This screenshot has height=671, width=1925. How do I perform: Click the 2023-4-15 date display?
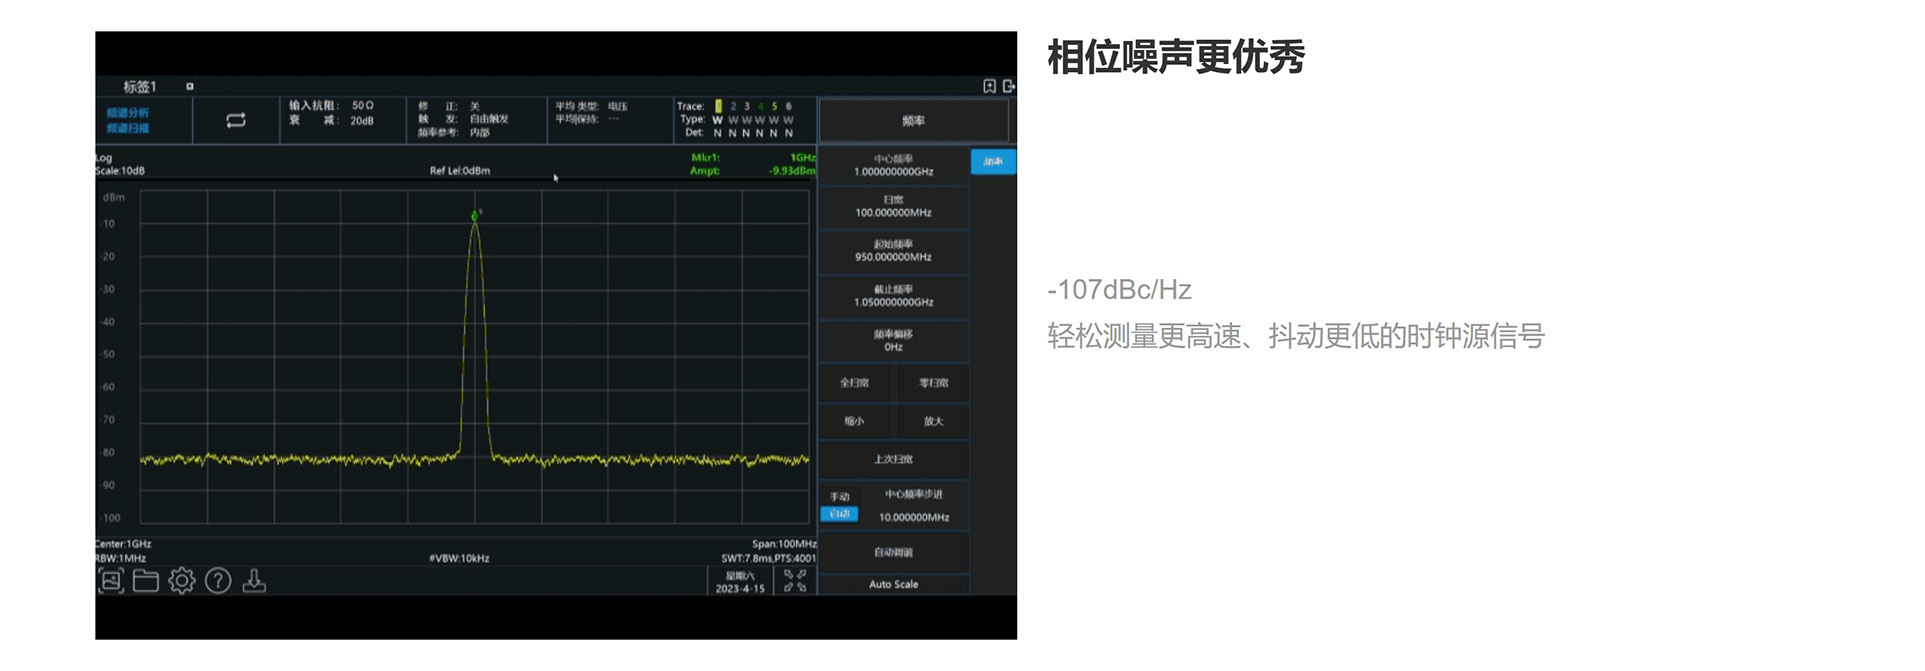(x=740, y=589)
